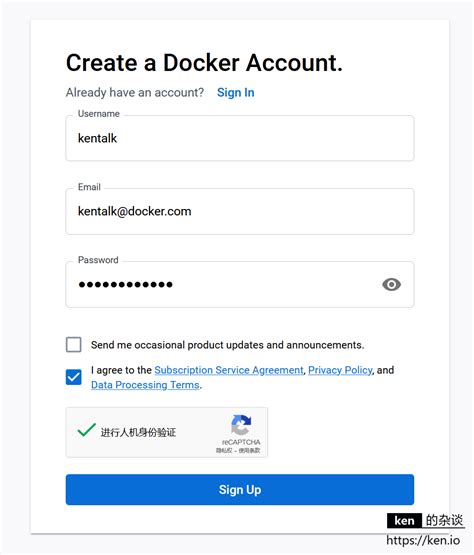474x555 pixels.
Task: Uncheck the agreement terms checkbox
Action: (74, 377)
